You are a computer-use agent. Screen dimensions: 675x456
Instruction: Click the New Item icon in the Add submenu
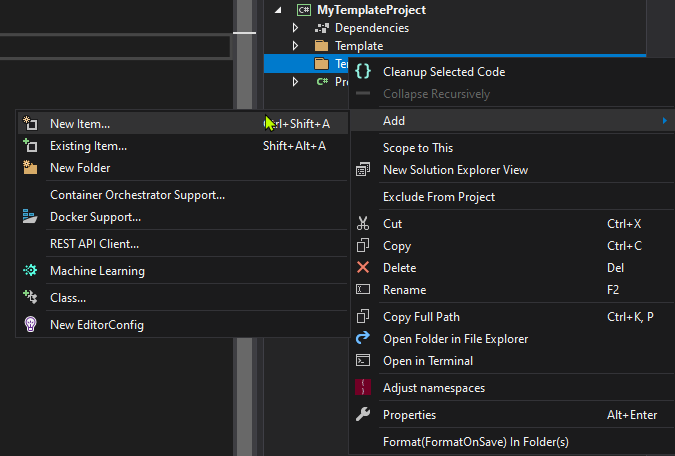(30, 124)
